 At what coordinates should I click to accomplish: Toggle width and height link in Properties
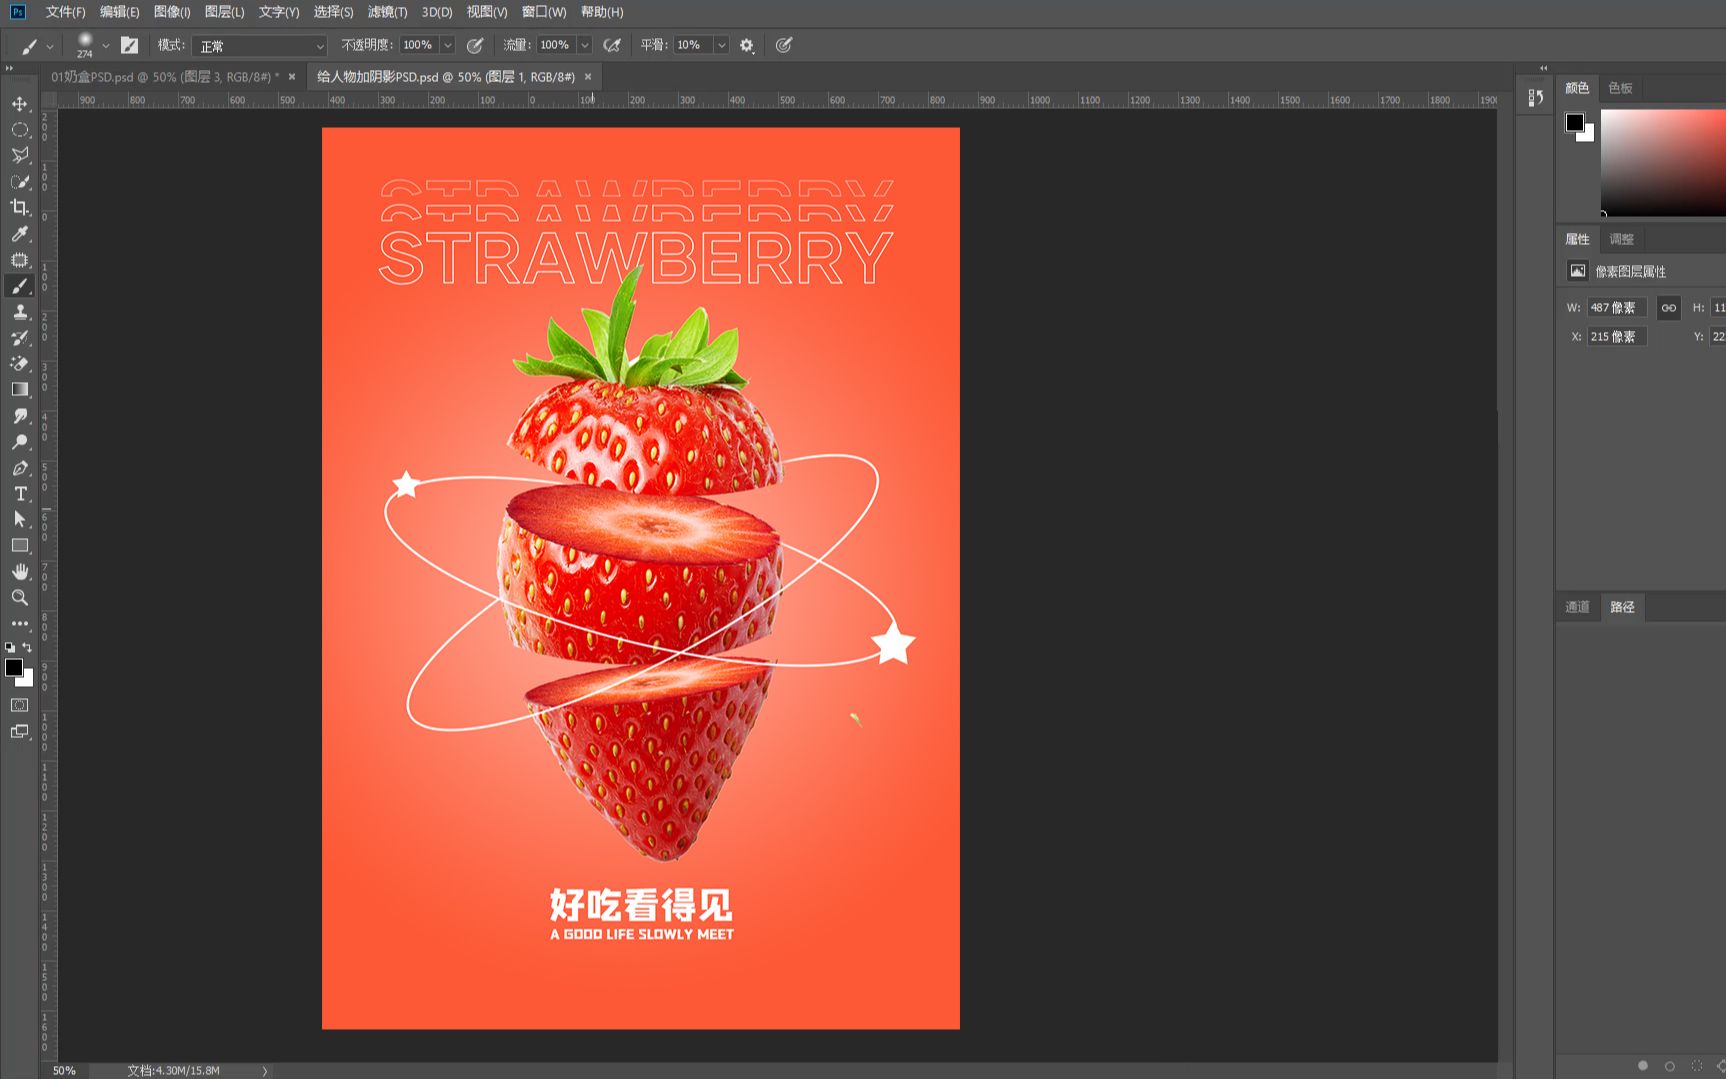[x=1668, y=308]
